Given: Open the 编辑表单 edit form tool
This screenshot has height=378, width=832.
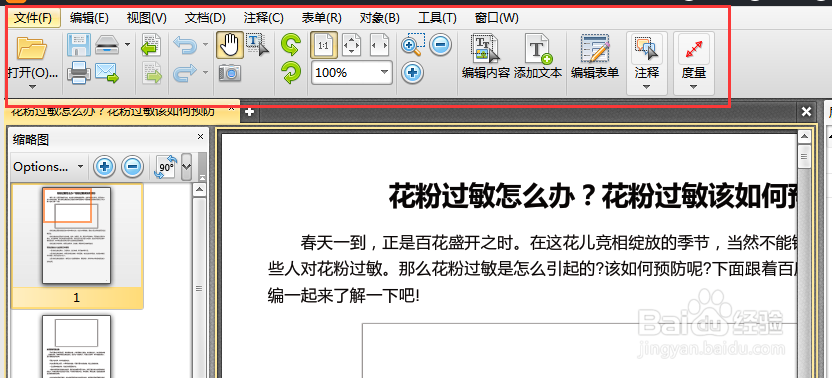Looking at the screenshot, I should tap(595, 57).
